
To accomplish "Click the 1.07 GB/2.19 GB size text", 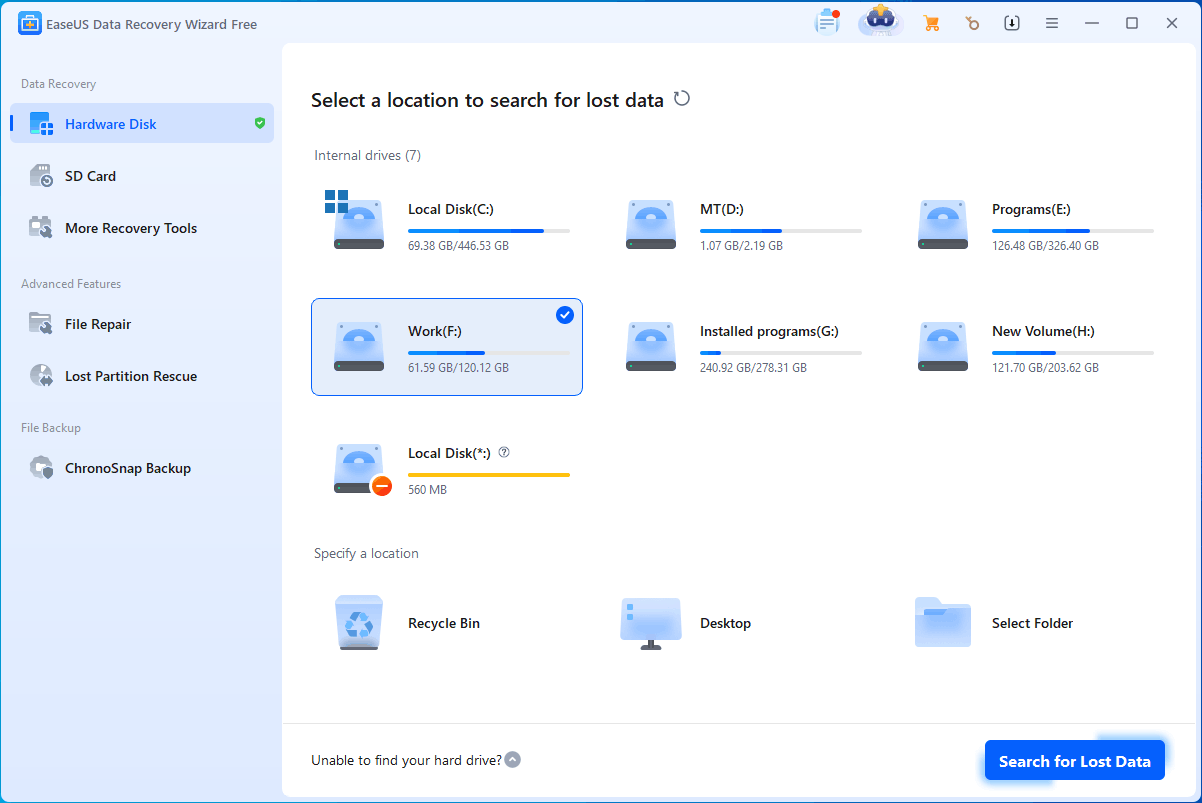I will click(741, 246).
